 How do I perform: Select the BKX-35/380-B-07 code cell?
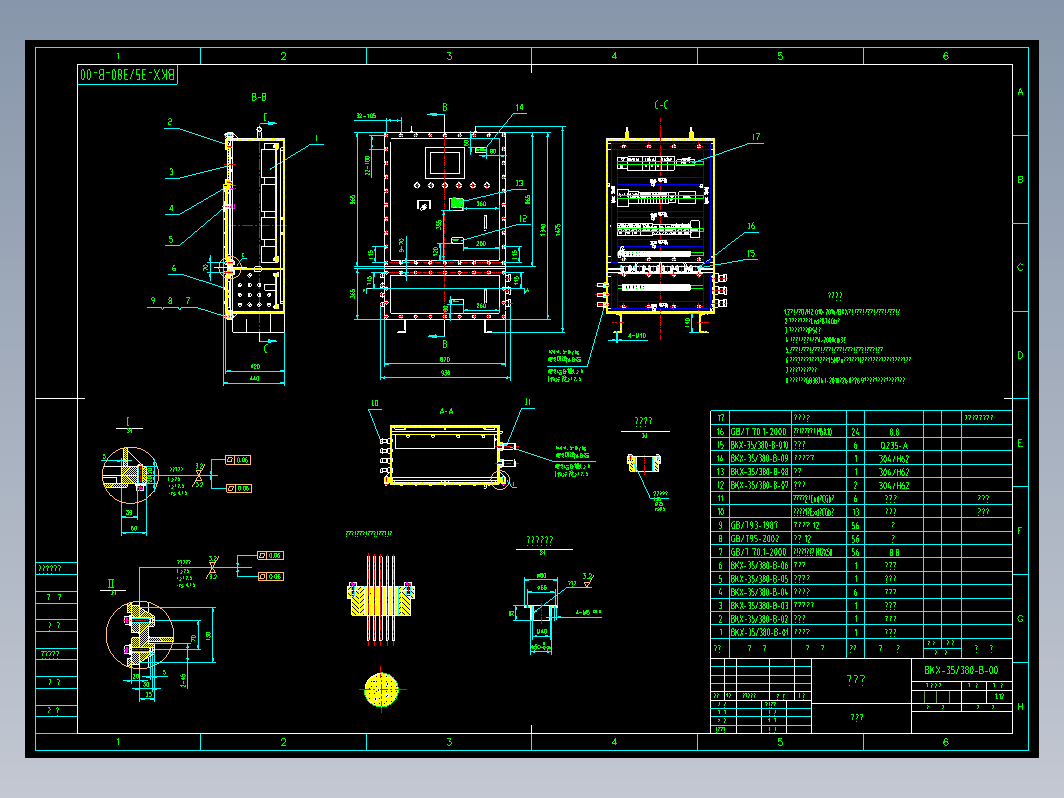[759, 485]
